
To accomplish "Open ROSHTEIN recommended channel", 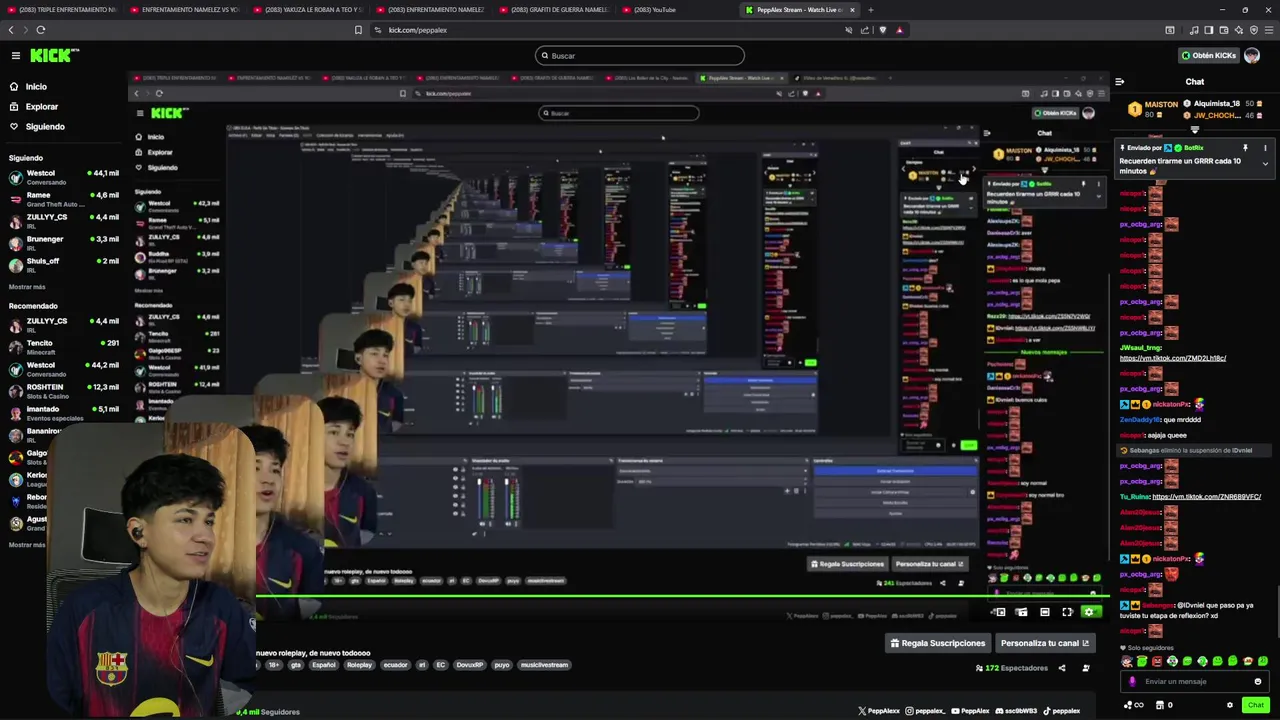I will [x=64, y=391].
